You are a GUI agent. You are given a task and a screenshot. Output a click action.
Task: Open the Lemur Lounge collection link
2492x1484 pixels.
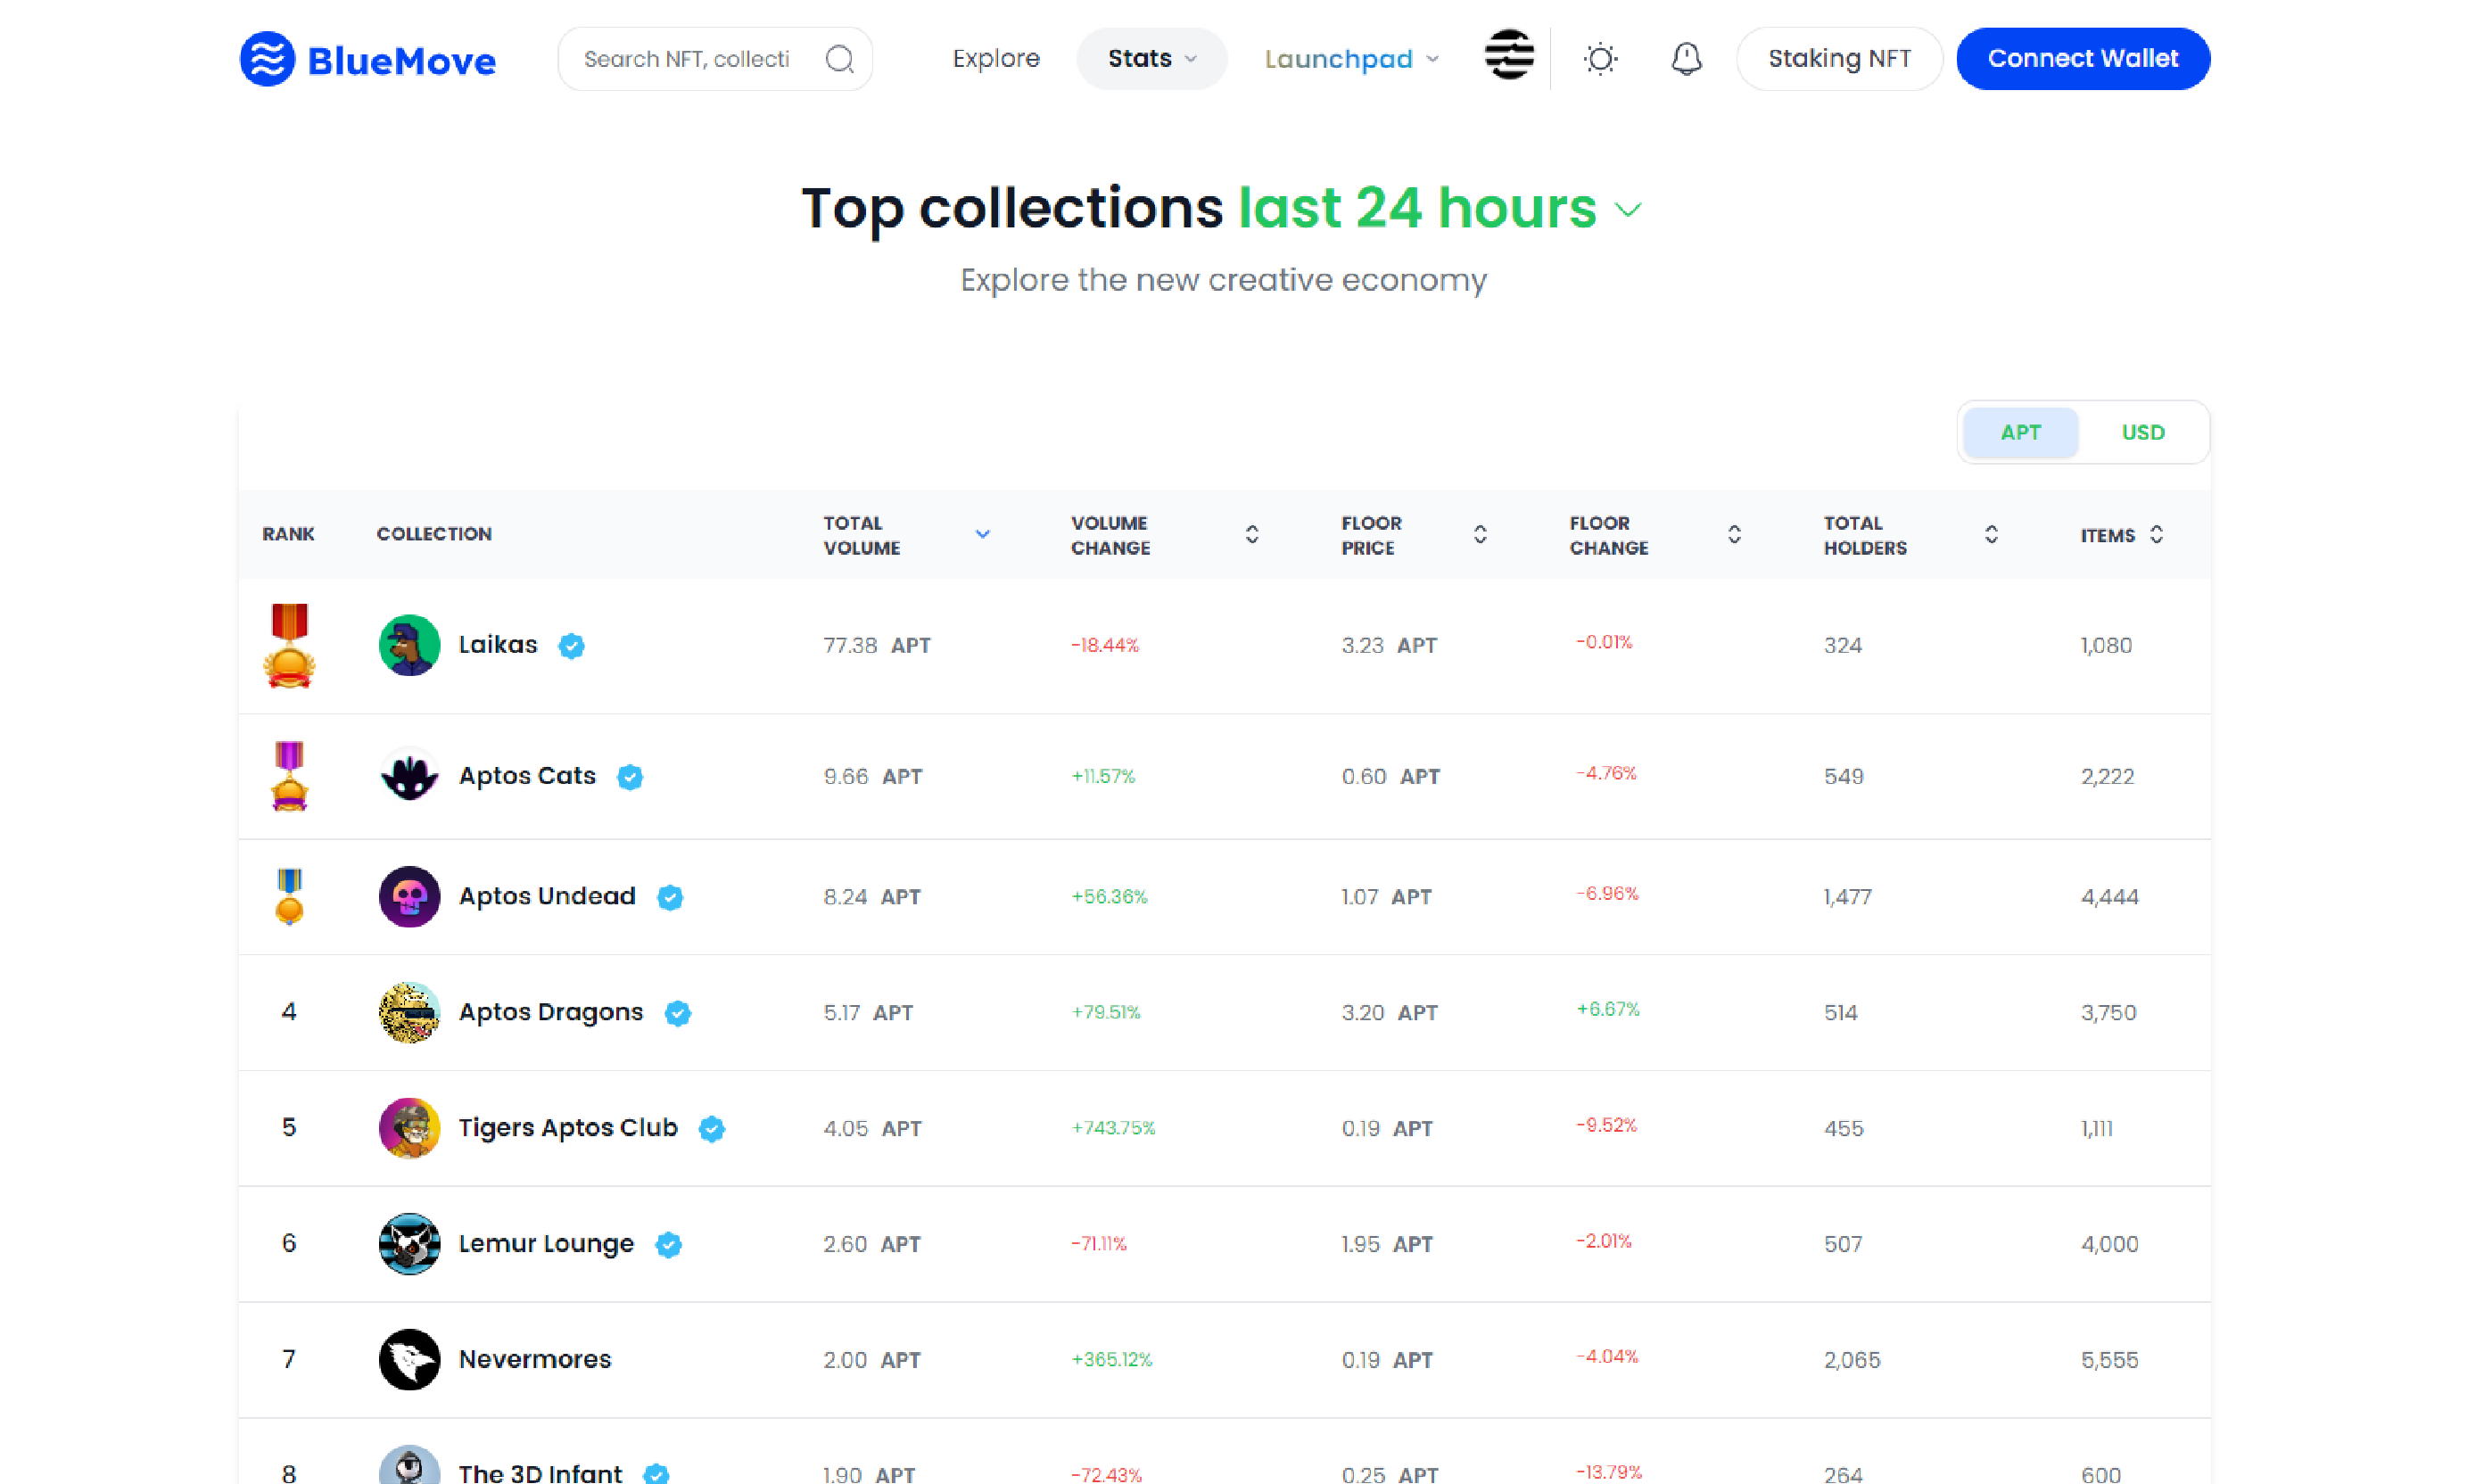click(x=546, y=1244)
